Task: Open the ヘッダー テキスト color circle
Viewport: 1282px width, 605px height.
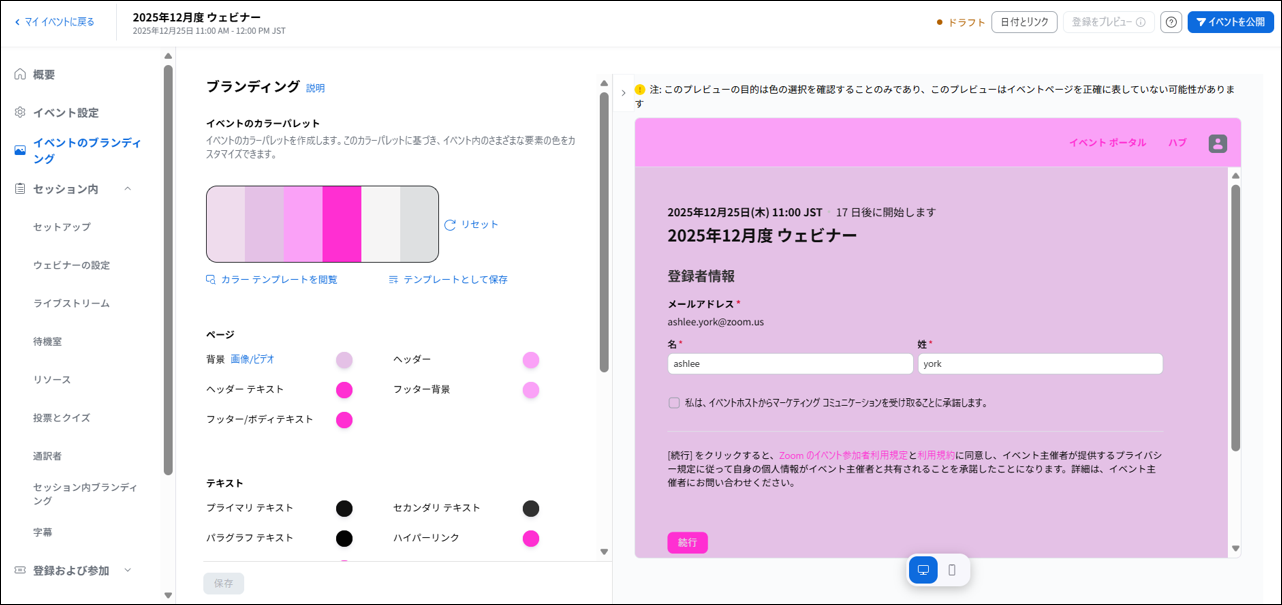Action: 344,390
